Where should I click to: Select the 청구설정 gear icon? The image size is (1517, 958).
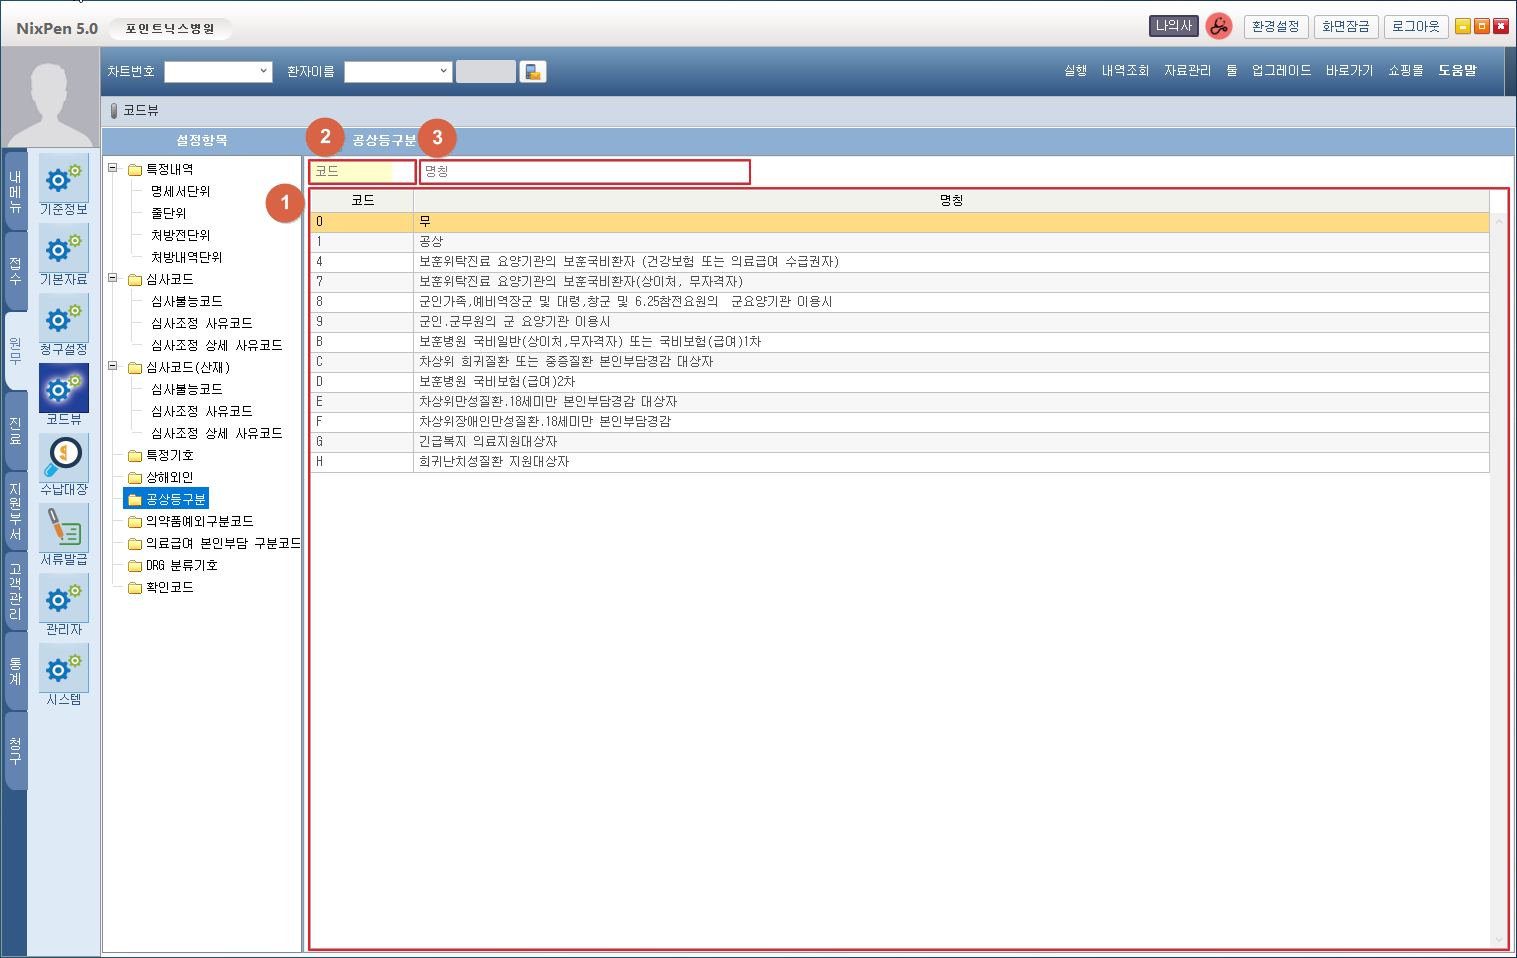[64, 320]
